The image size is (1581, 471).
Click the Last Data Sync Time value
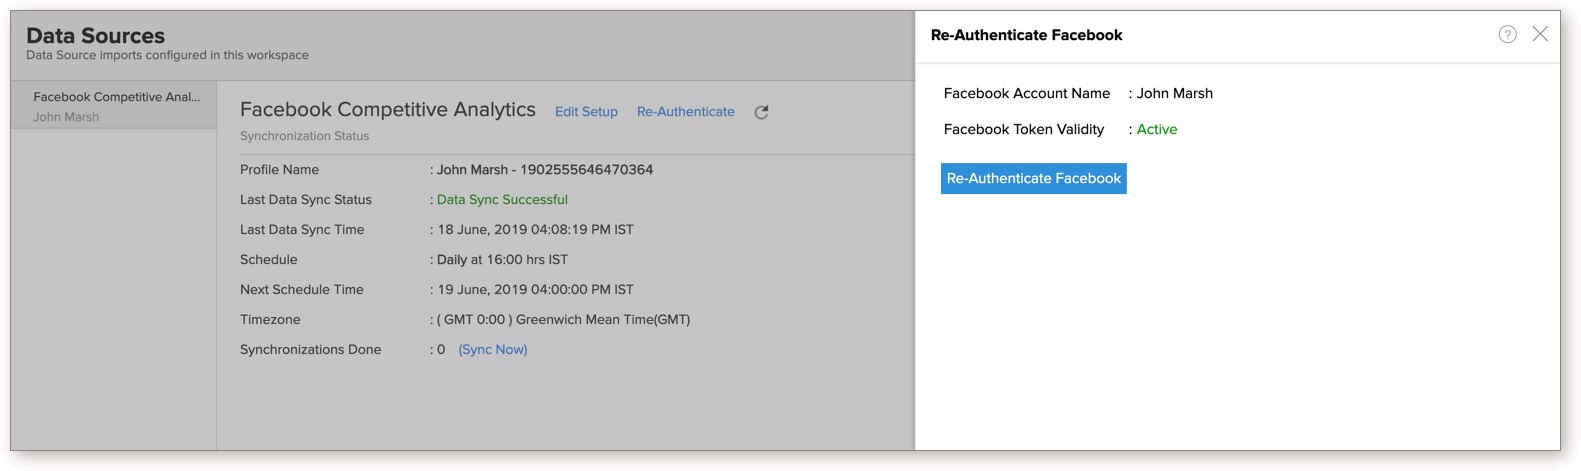click(535, 230)
